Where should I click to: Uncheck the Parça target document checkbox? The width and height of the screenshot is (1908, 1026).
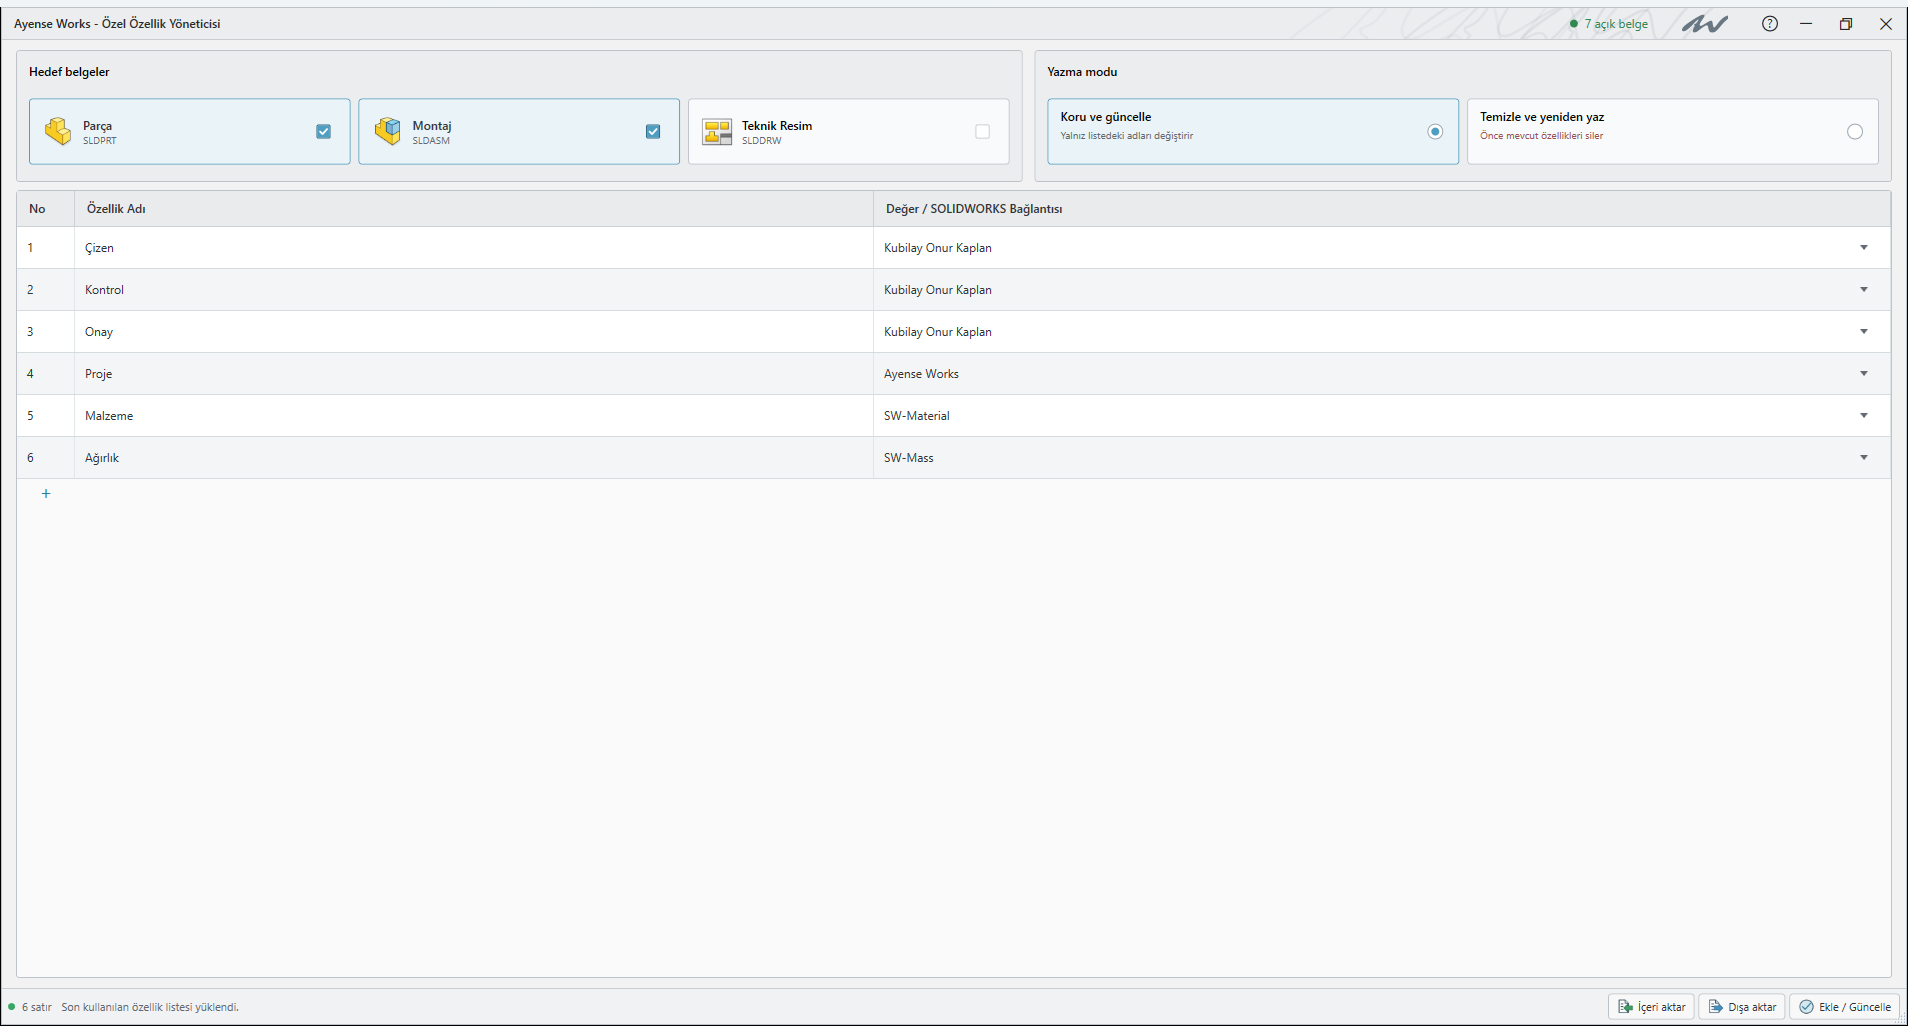click(x=324, y=131)
